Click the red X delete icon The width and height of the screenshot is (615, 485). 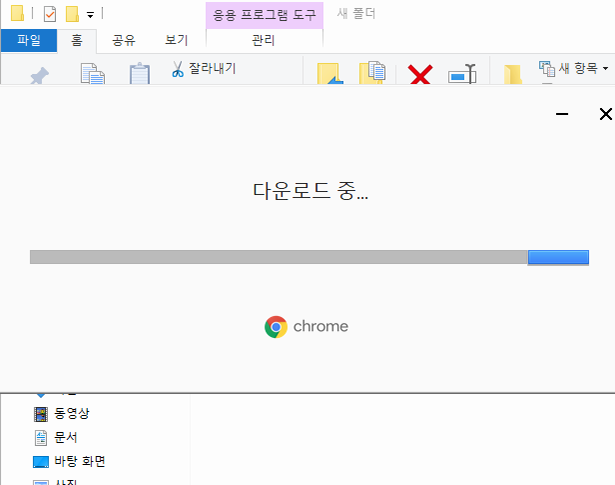[x=420, y=74]
